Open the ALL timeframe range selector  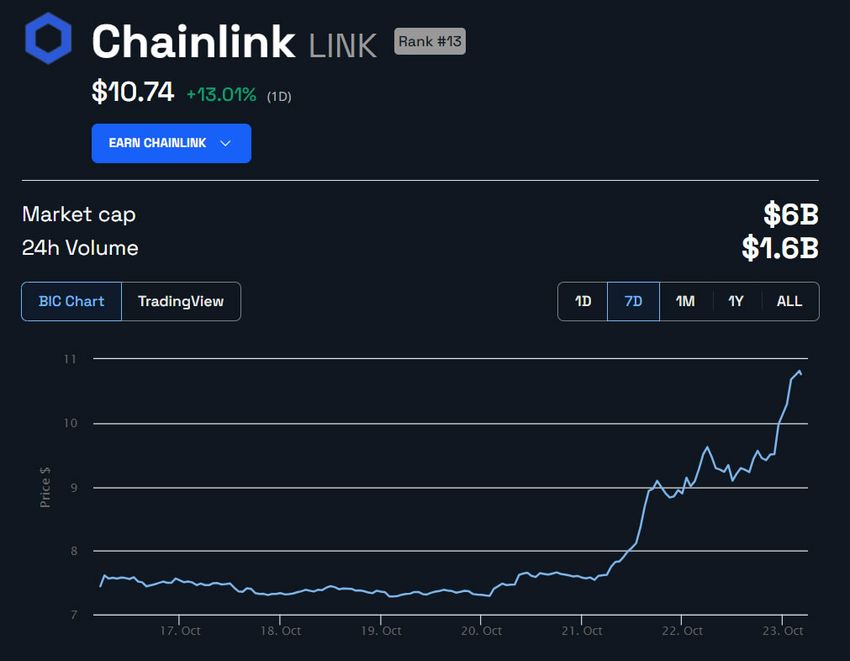(x=789, y=301)
